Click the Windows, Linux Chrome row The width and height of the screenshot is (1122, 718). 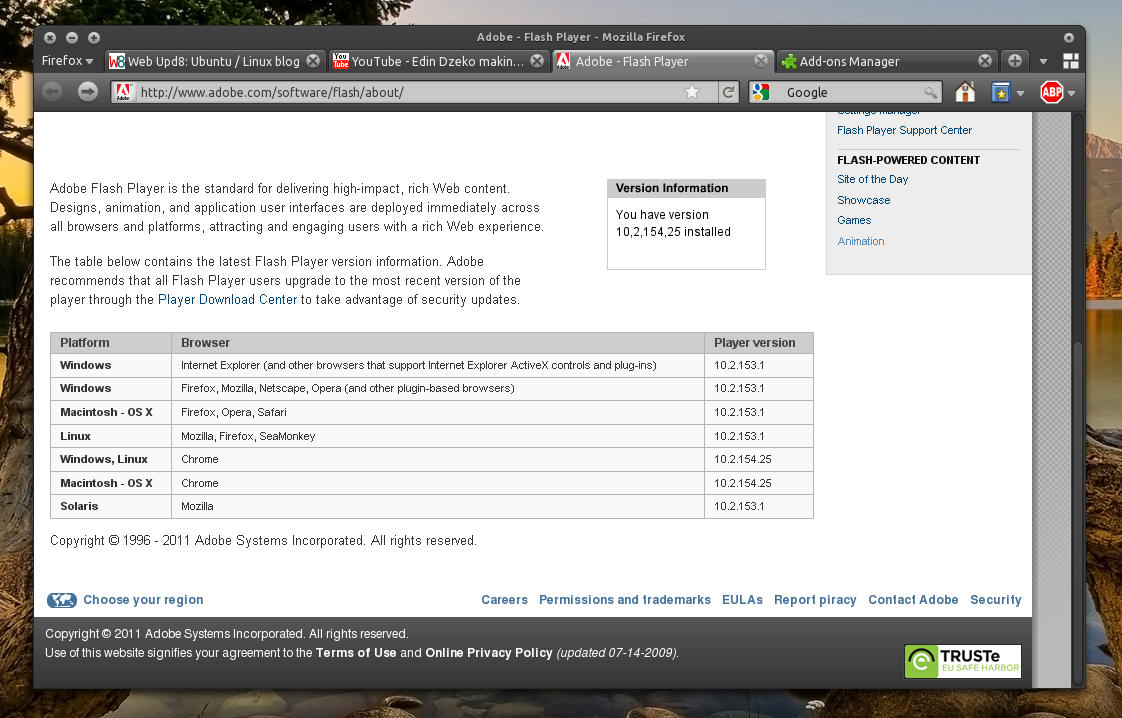431,460
